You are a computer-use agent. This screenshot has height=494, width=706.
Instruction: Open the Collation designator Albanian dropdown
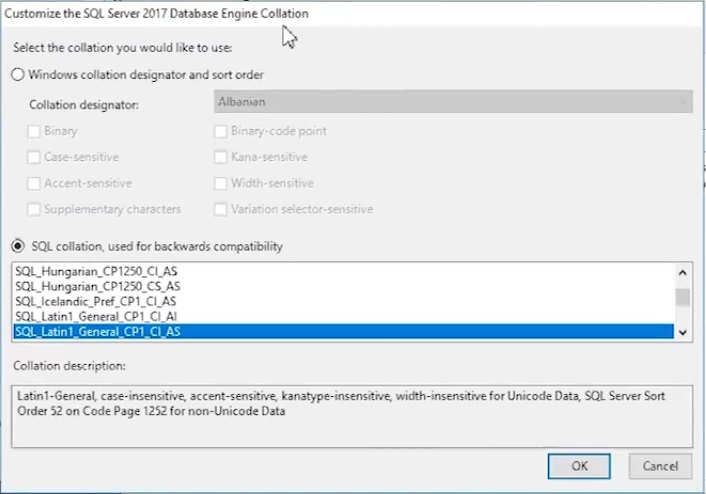453,102
